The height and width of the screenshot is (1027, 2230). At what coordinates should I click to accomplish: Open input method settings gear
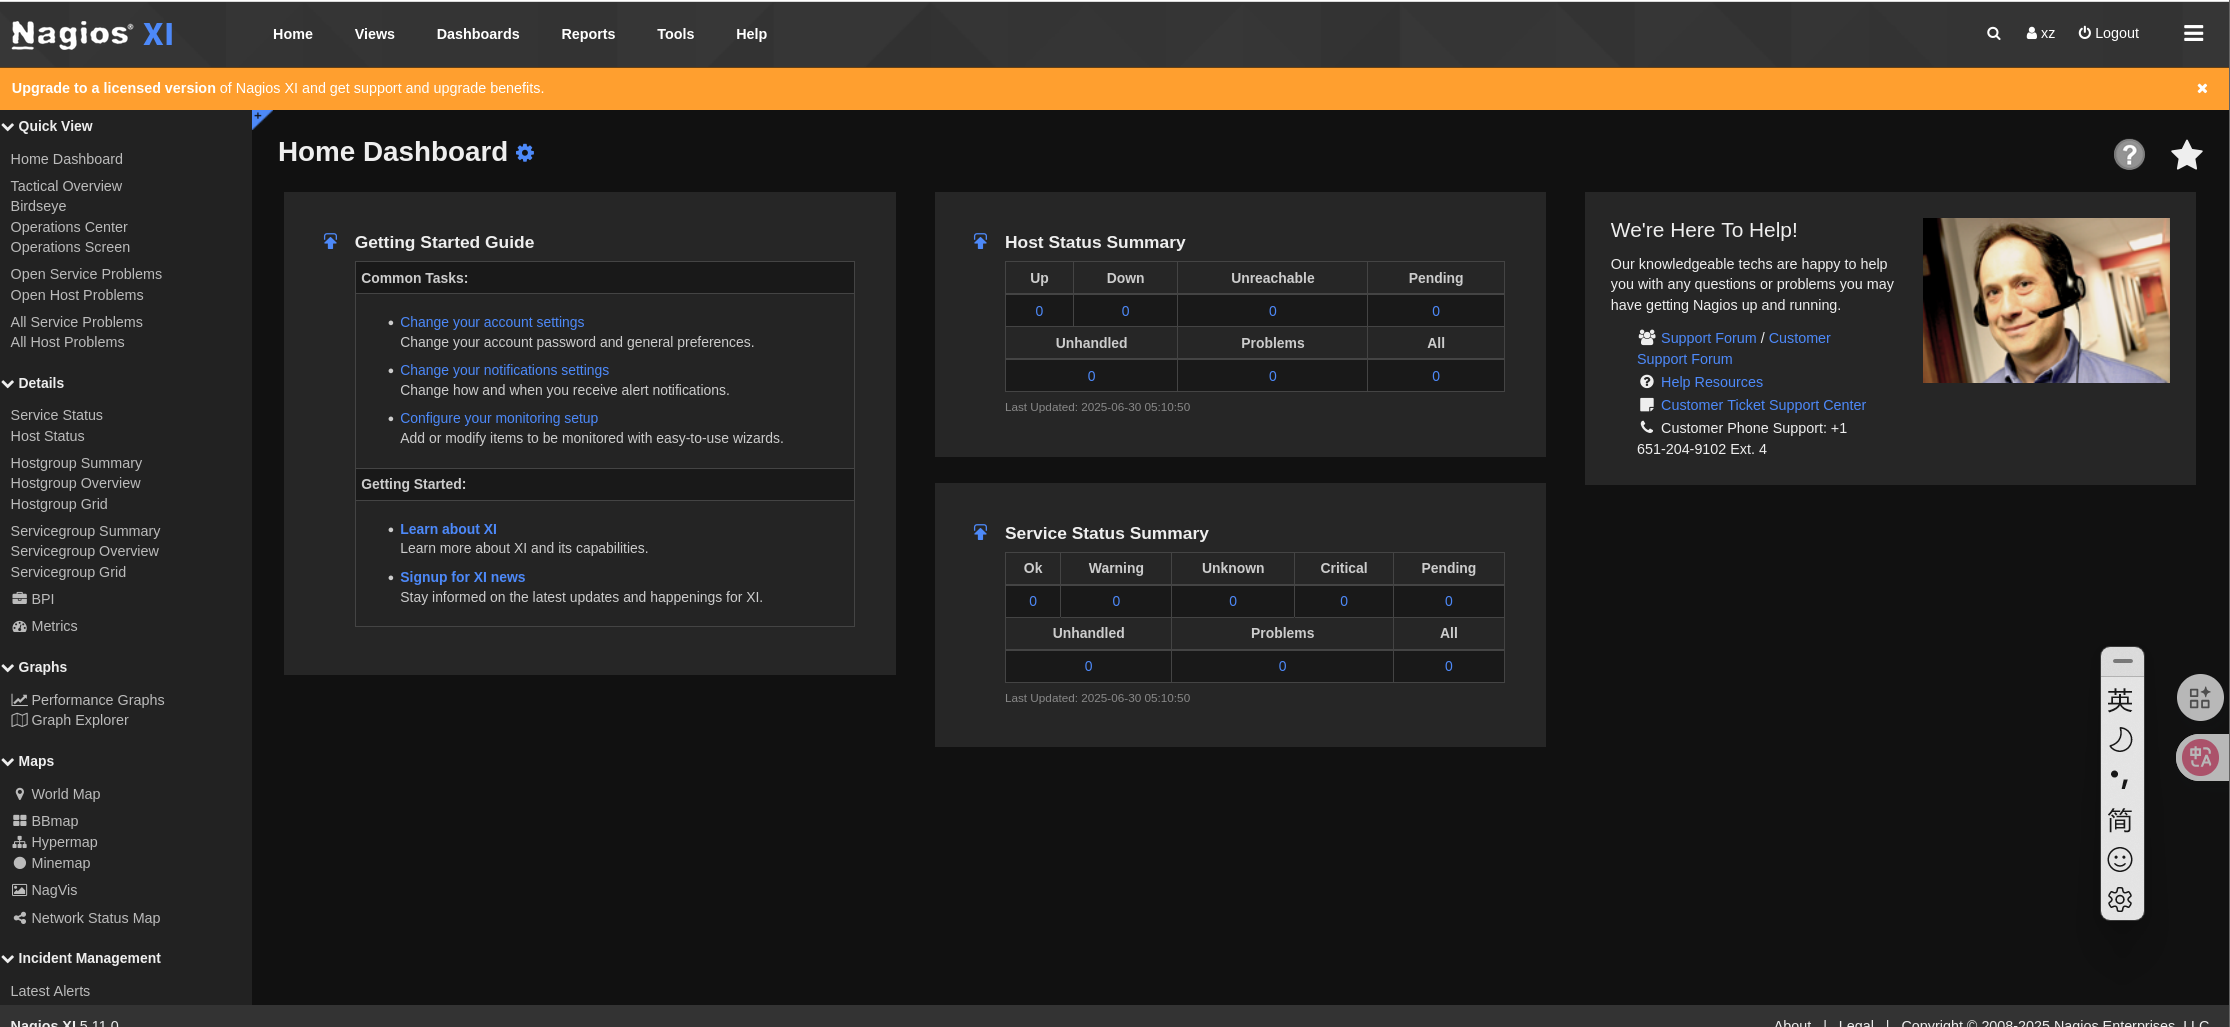[x=2120, y=900]
